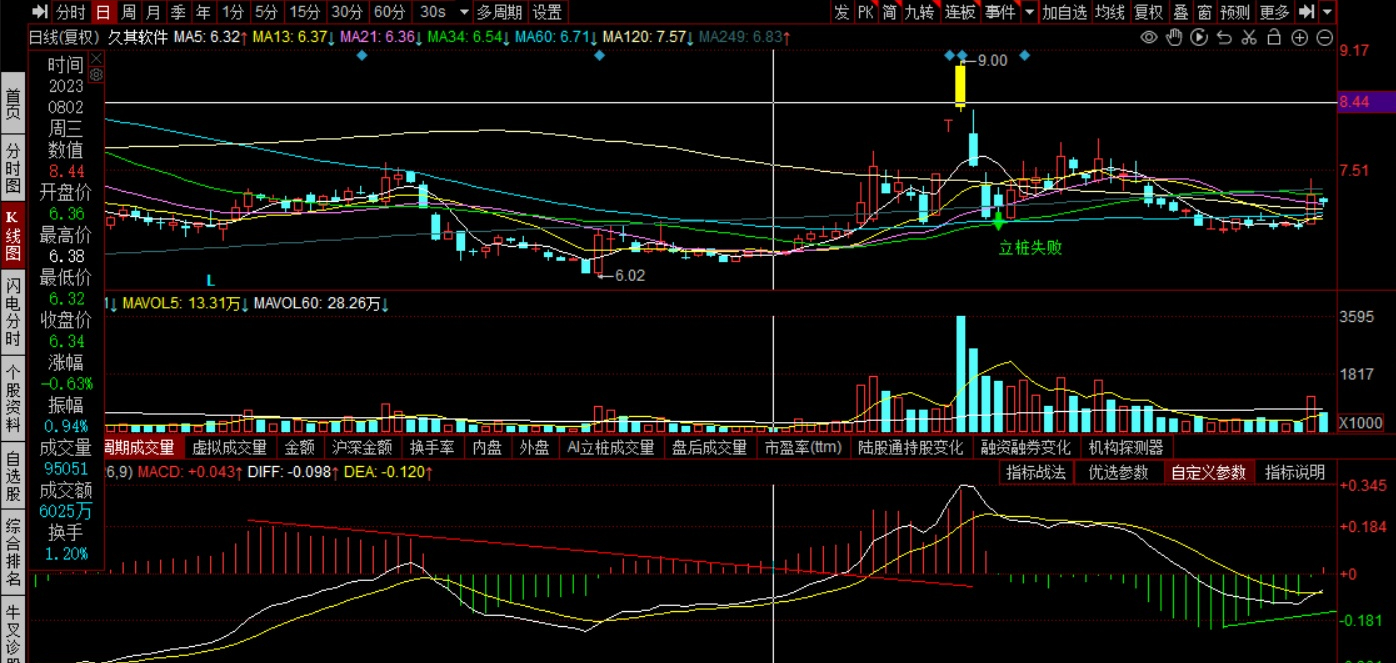Viewport: 1396px width, 663px height.
Task: Toggle chart visibility with the eye icon
Action: pos(1149,37)
